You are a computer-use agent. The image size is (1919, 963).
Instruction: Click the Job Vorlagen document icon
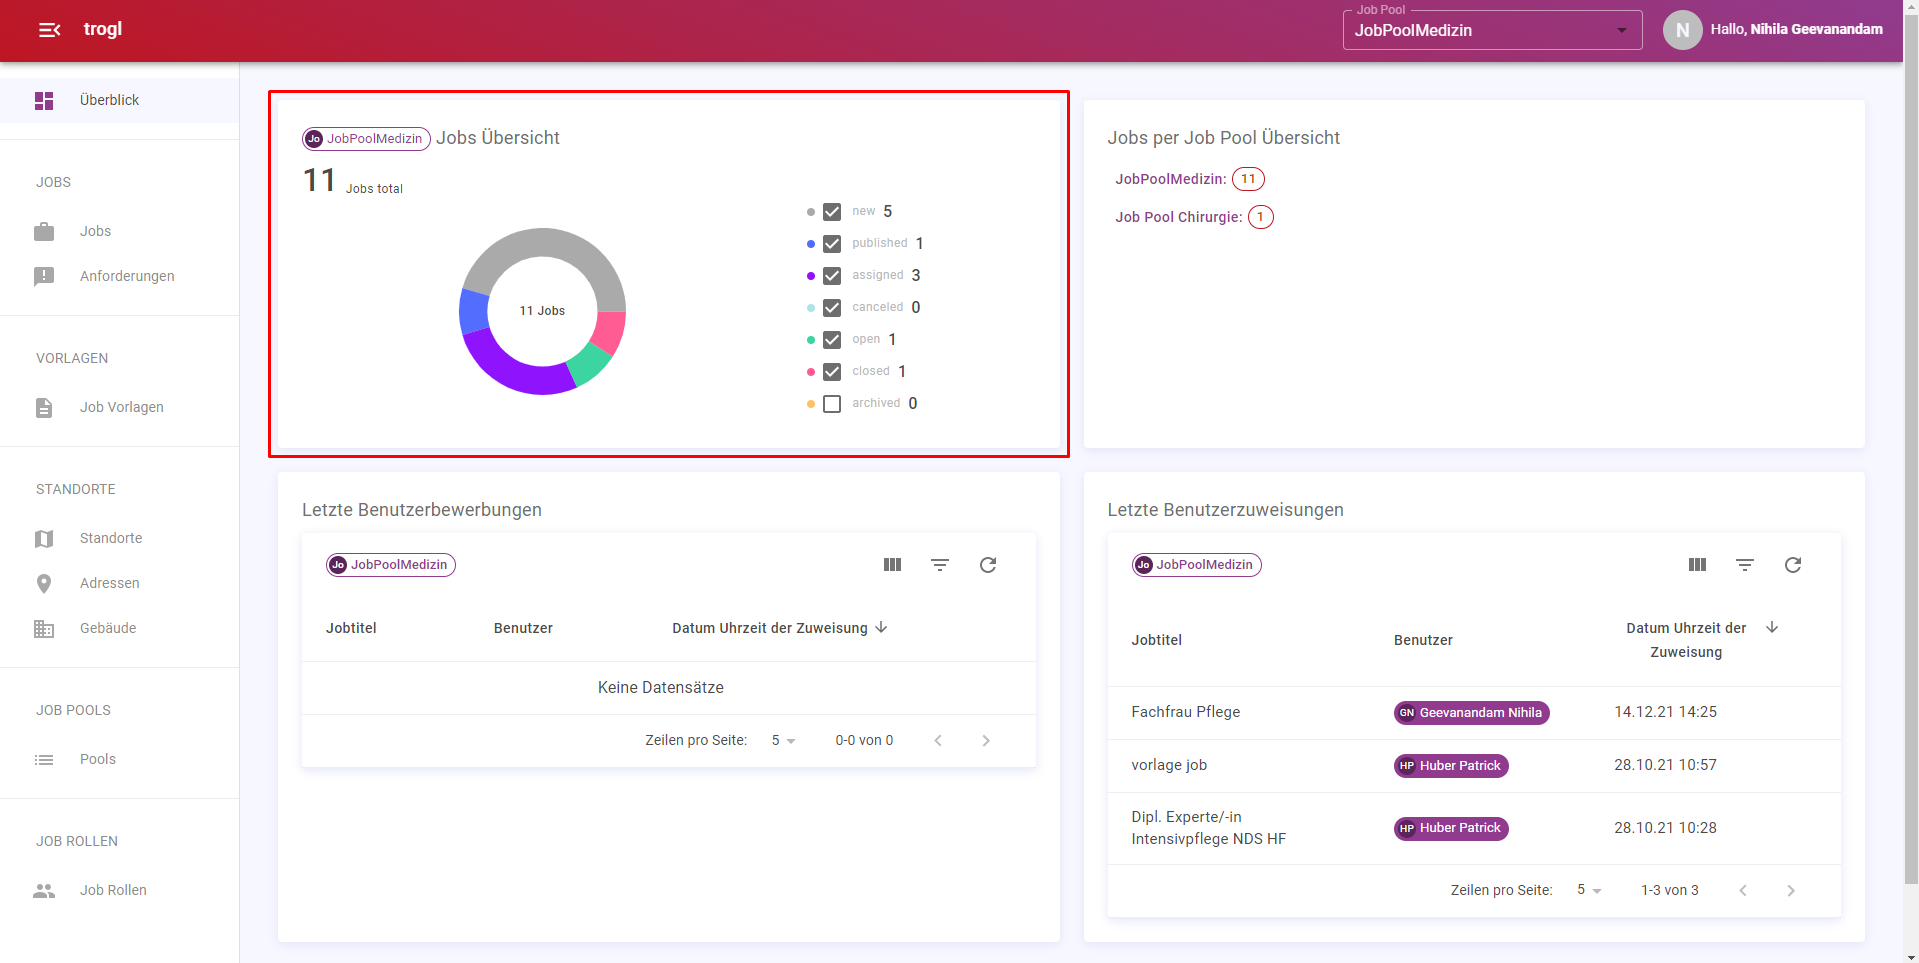(44, 407)
